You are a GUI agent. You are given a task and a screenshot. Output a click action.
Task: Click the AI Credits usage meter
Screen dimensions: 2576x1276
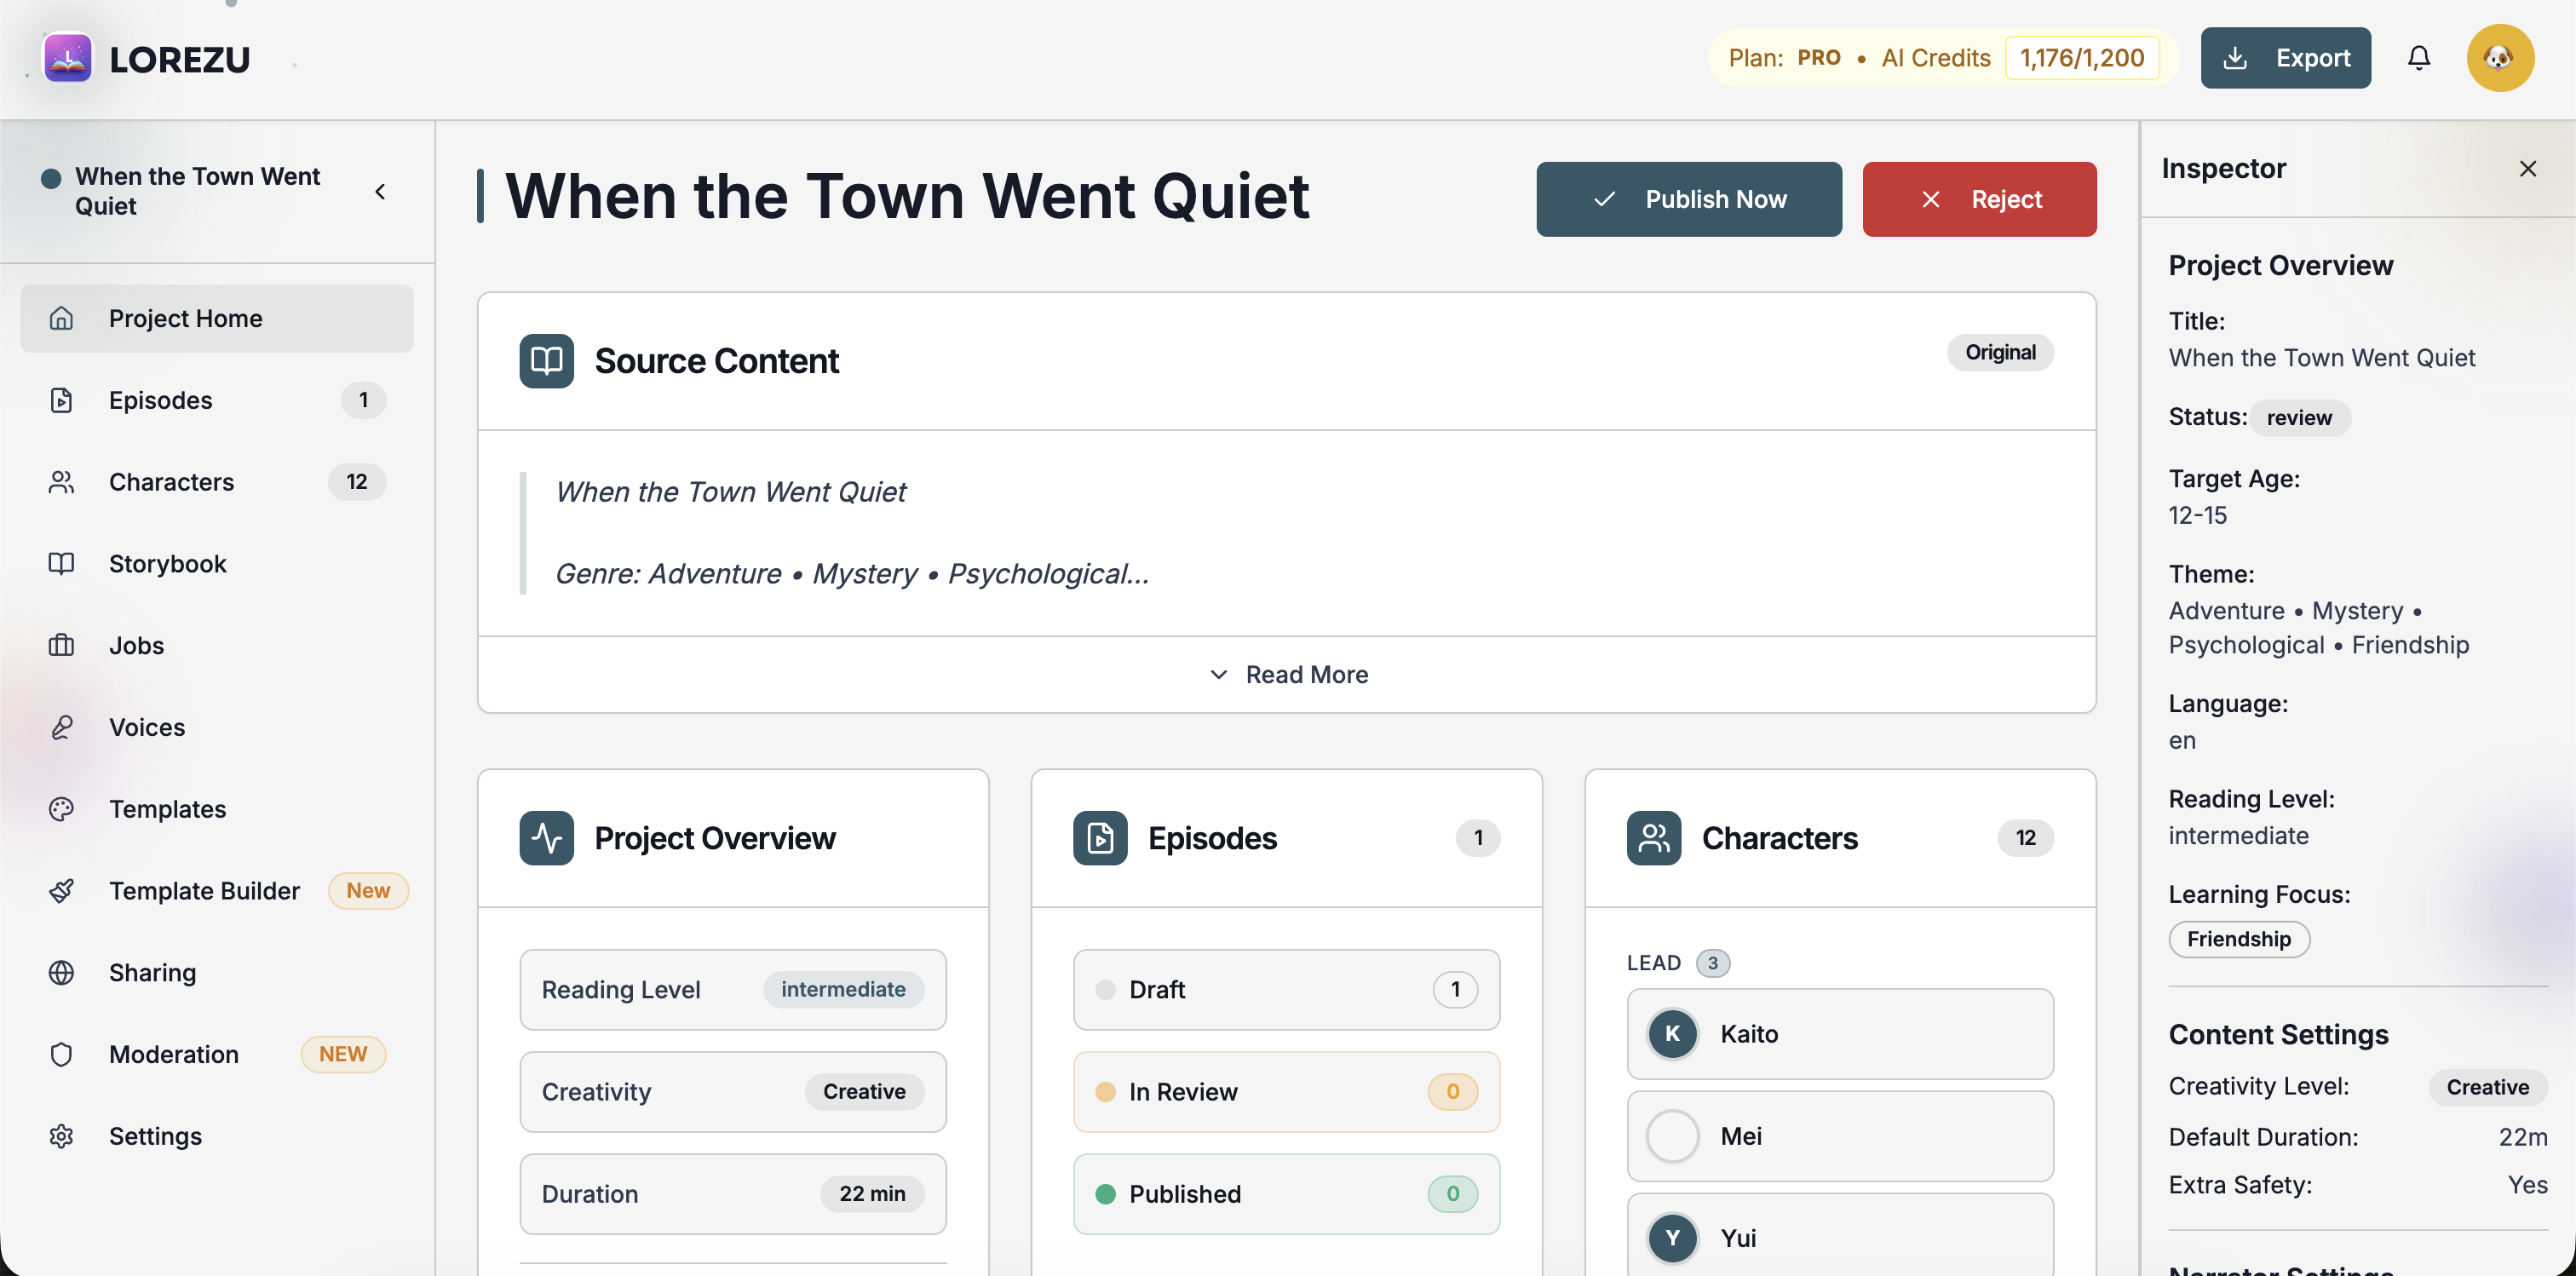[x=2082, y=58]
